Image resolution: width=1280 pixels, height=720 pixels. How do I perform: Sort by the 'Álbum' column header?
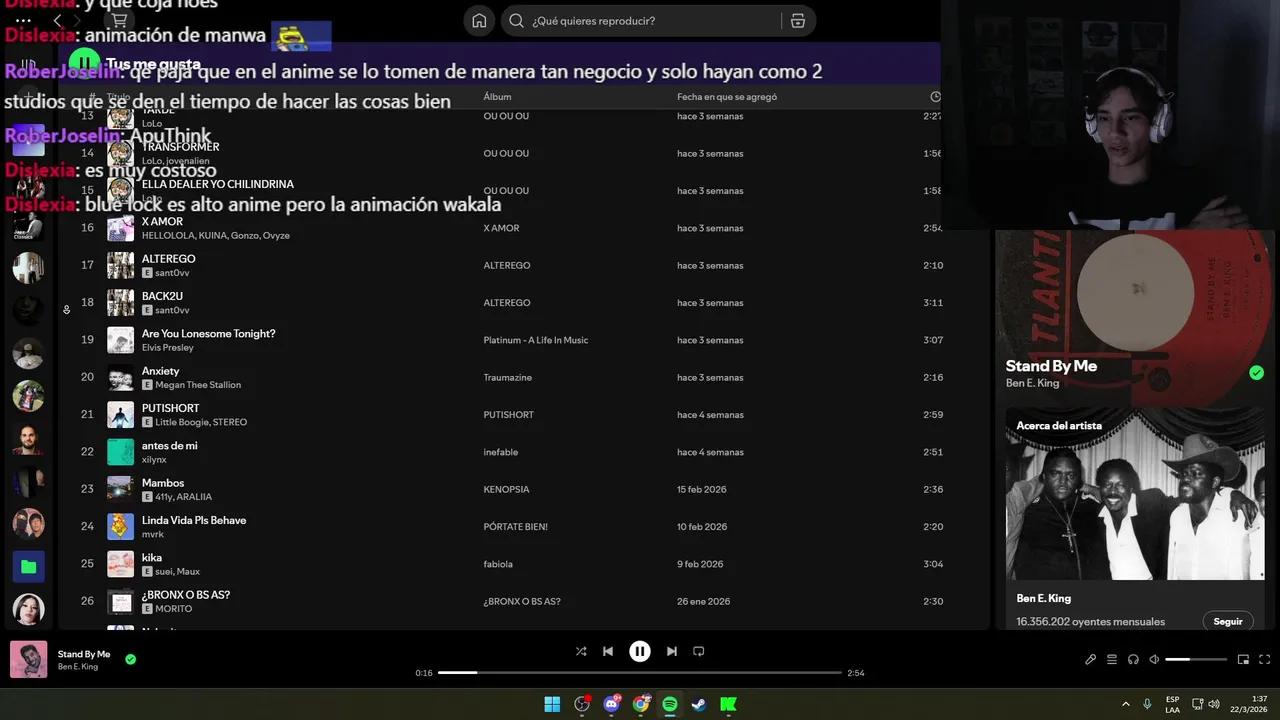pos(497,97)
